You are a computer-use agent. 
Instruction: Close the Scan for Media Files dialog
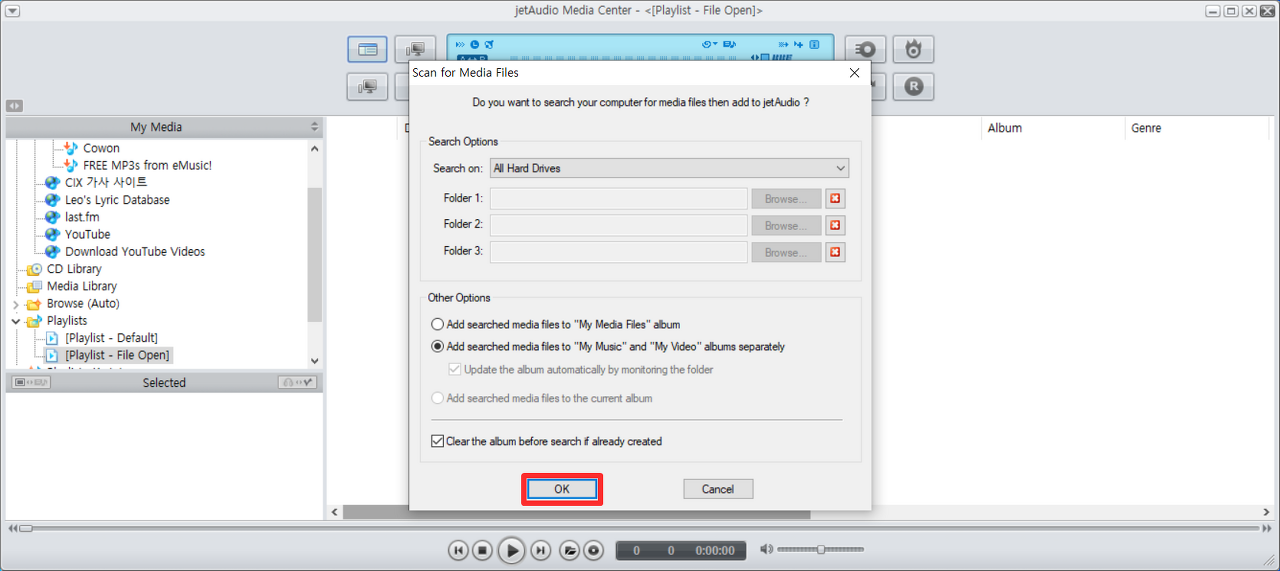pyautogui.click(x=854, y=73)
